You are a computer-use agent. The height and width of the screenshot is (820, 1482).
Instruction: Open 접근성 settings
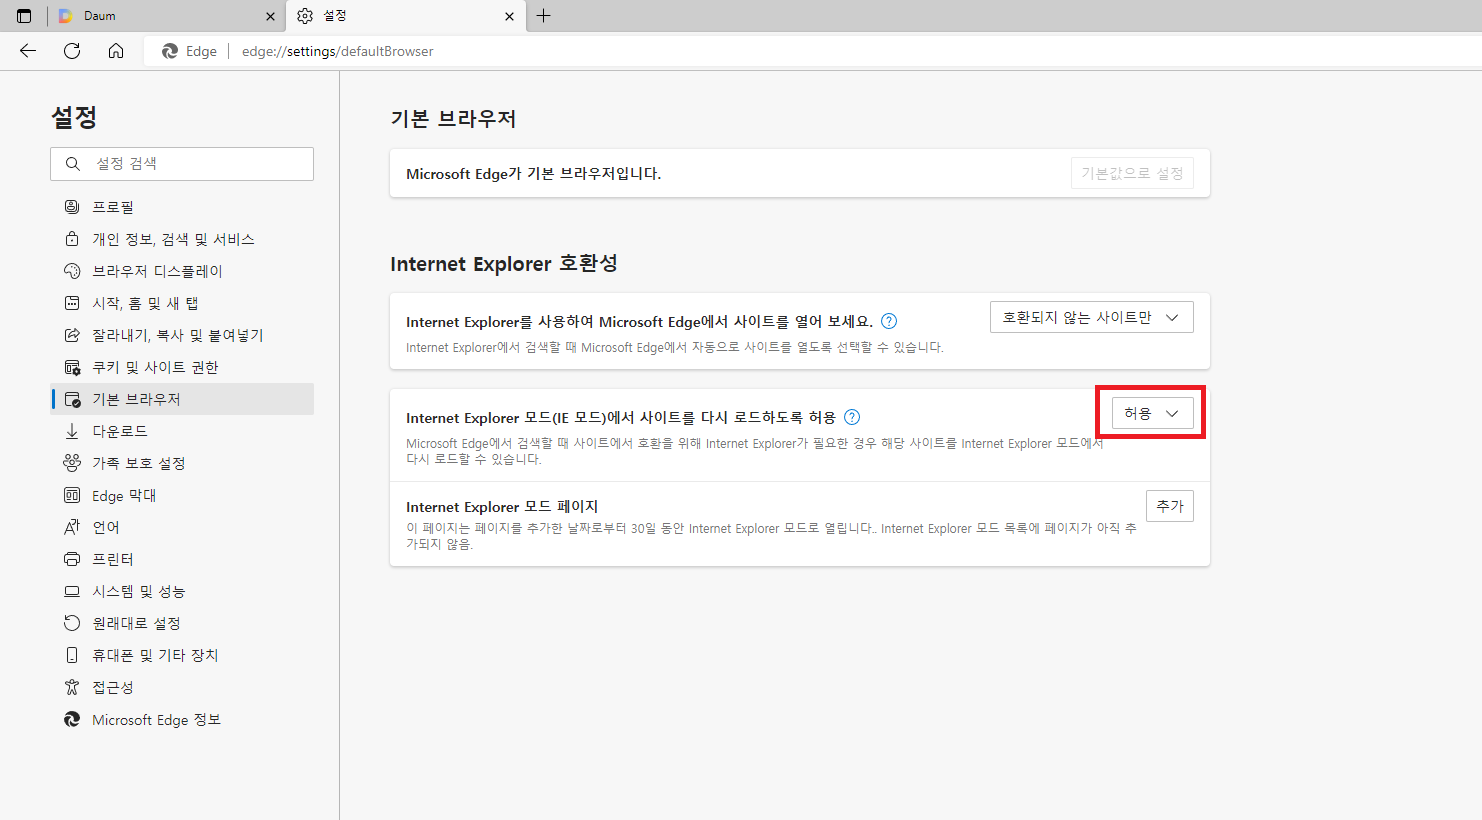[x=182, y=687]
